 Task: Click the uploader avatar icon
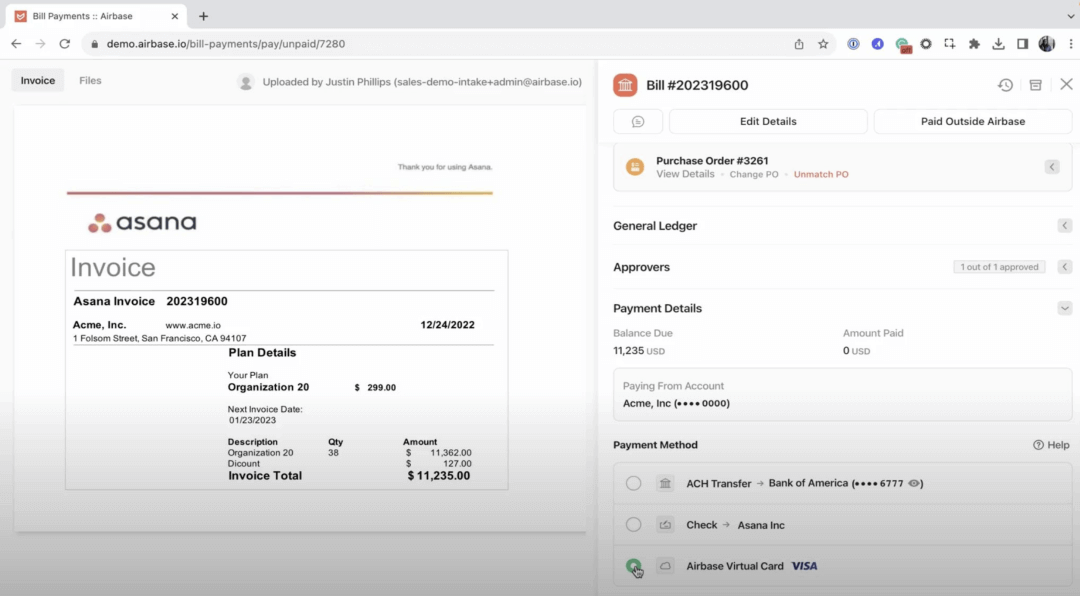point(246,82)
